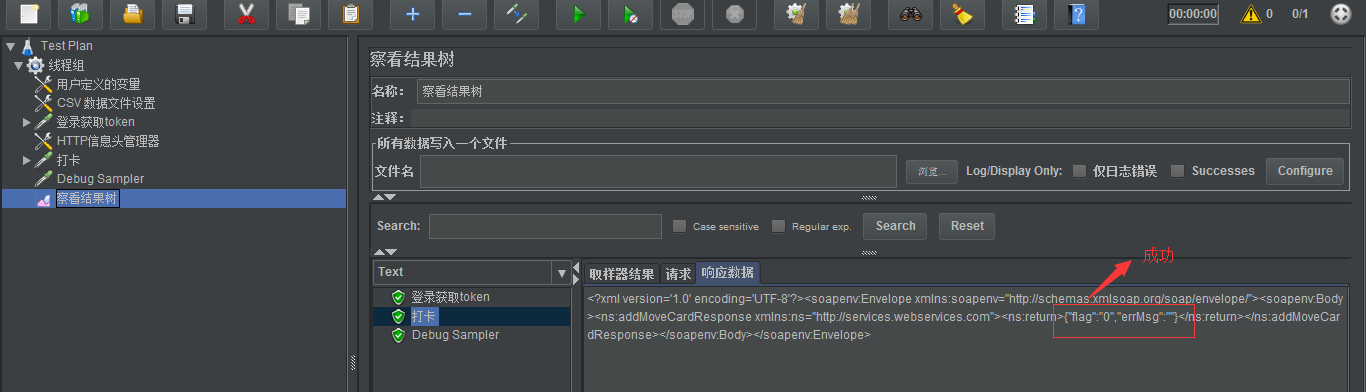Select Debug Sampler in test plan tree

click(100, 179)
